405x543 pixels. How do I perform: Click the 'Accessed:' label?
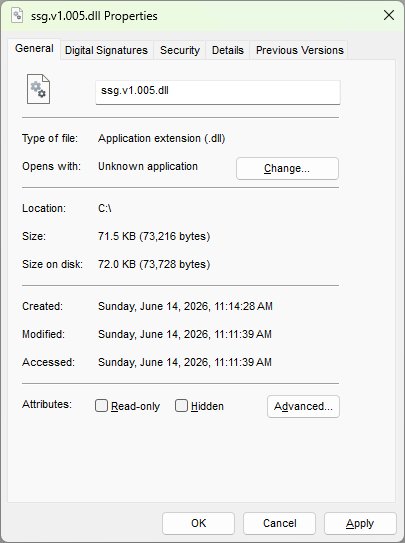pyautogui.click(x=48, y=362)
